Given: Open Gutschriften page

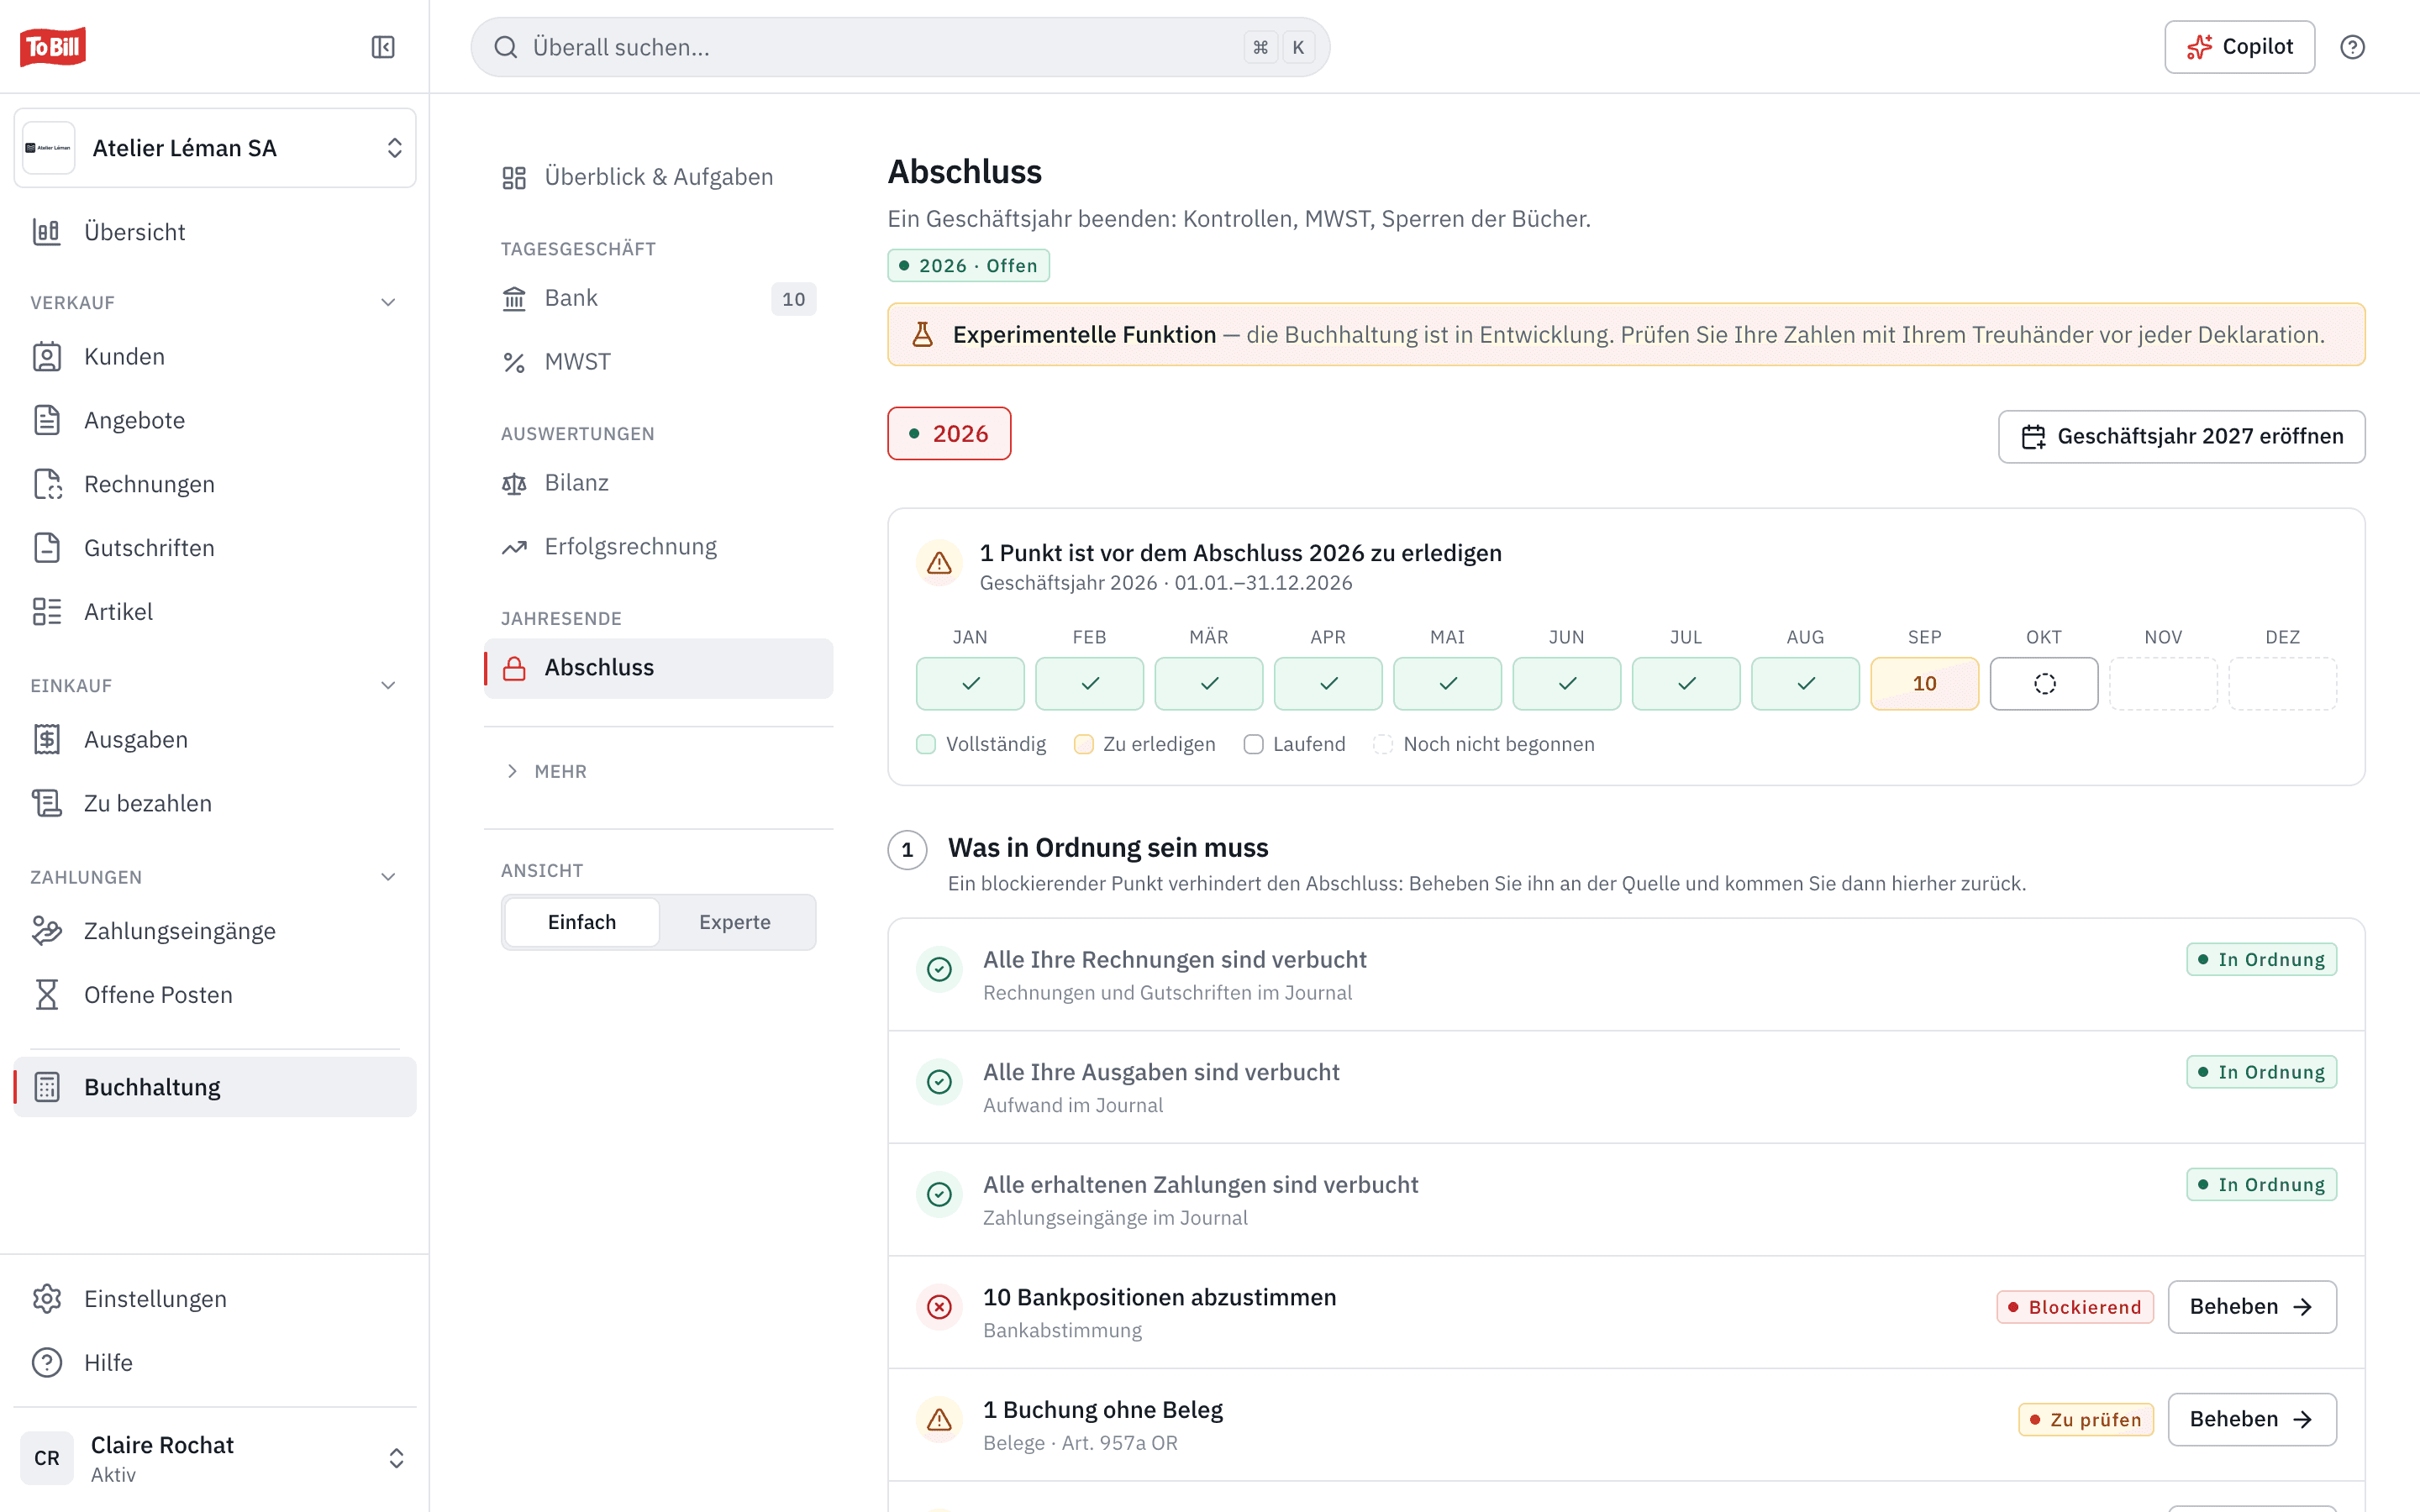Looking at the screenshot, I should tap(215, 548).
